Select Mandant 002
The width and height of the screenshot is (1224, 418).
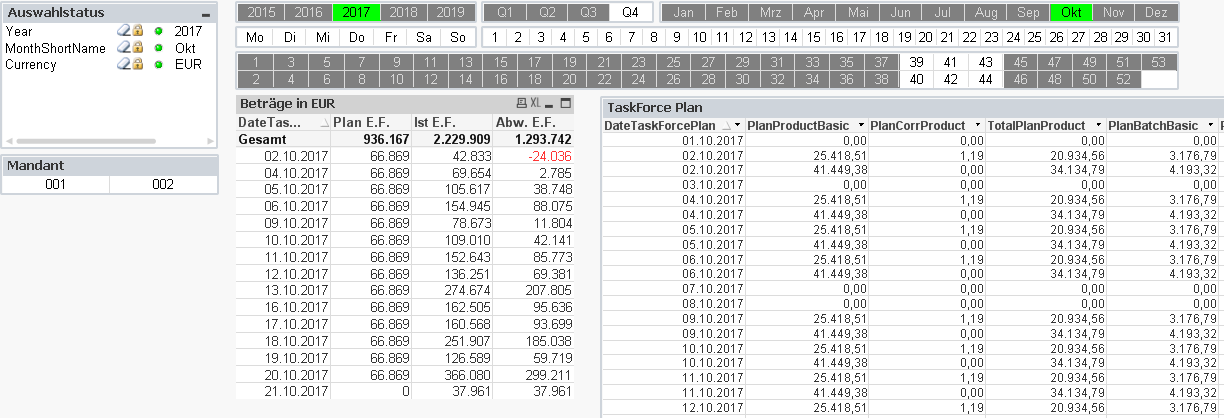(163, 184)
